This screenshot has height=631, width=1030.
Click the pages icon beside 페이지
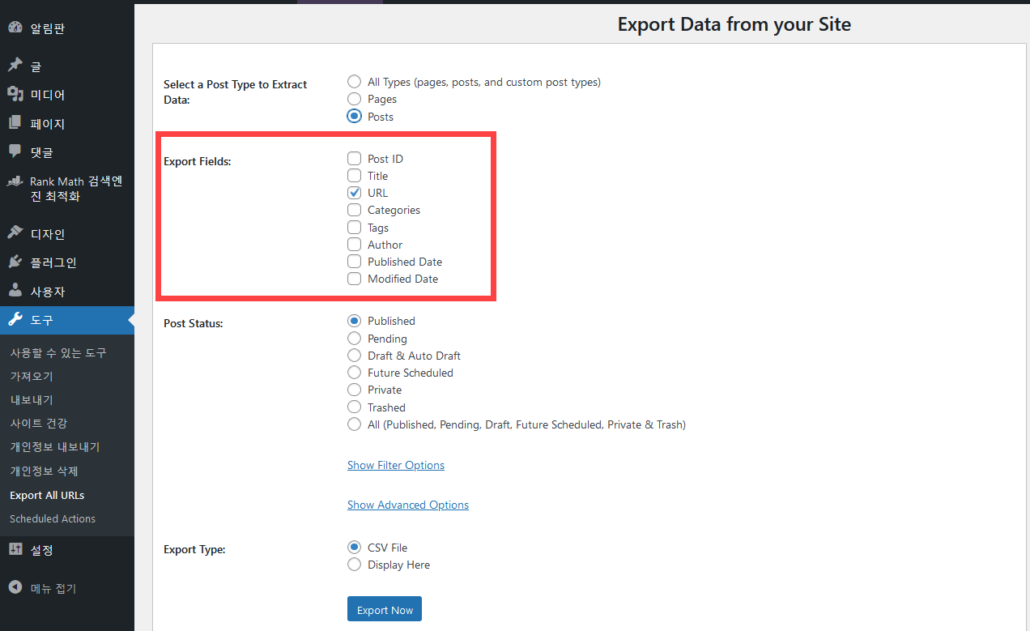15,123
